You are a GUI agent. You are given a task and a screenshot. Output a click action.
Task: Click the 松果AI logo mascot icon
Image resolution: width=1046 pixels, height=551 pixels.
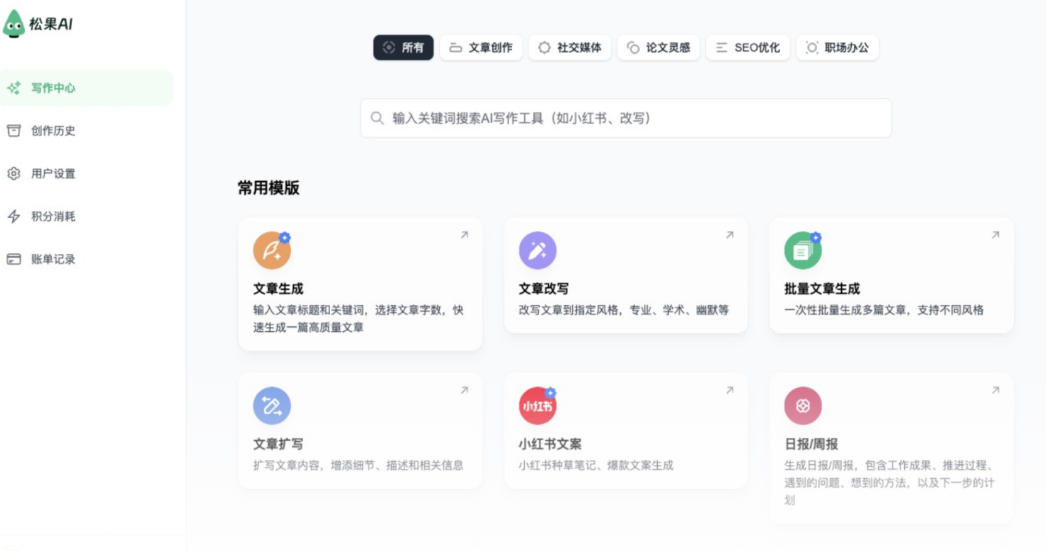[13, 24]
